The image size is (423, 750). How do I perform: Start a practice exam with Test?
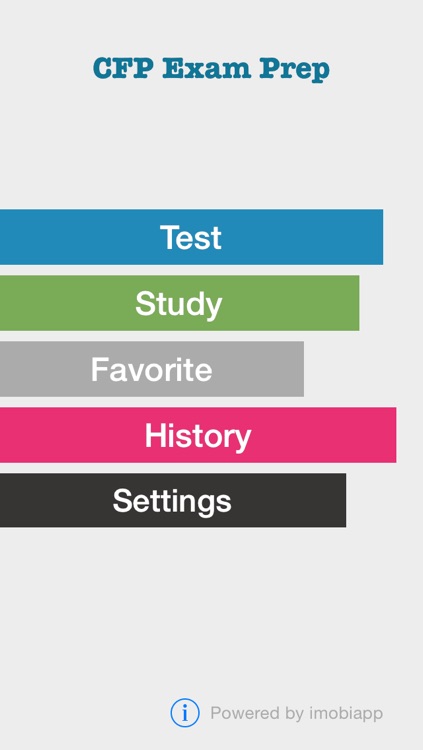pos(191,237)
